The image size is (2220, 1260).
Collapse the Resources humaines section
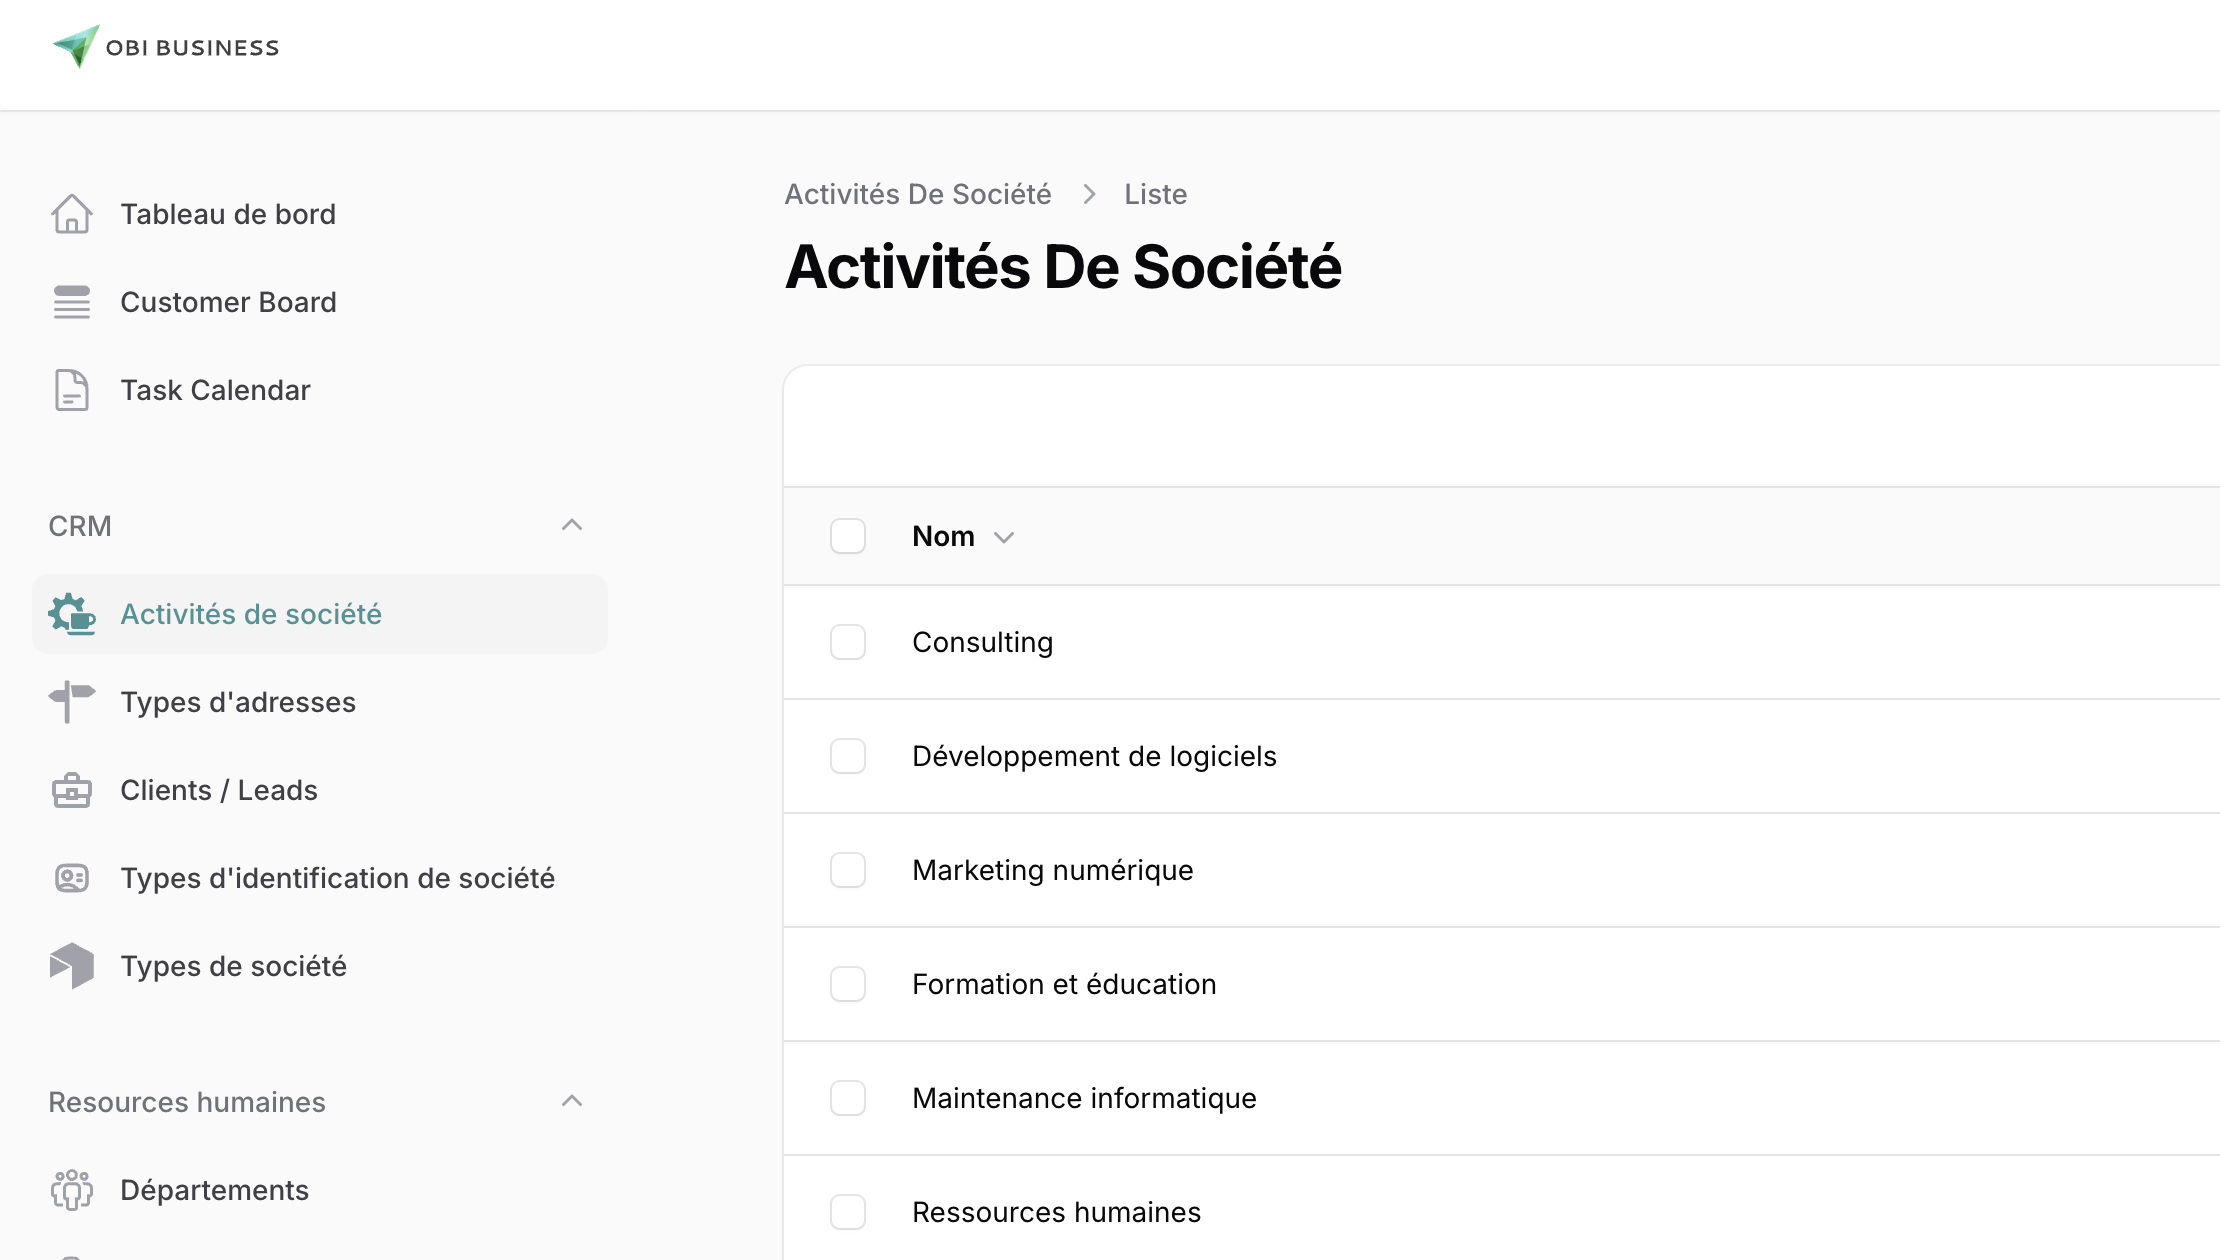[x=572, y=1101]
